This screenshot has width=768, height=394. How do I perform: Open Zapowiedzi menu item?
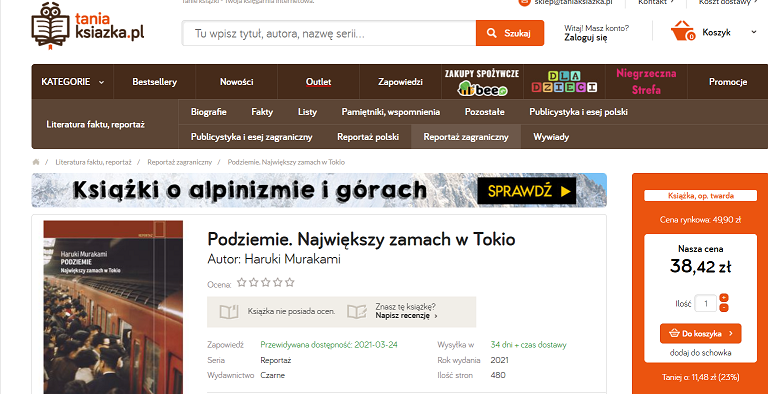[400, 82]
